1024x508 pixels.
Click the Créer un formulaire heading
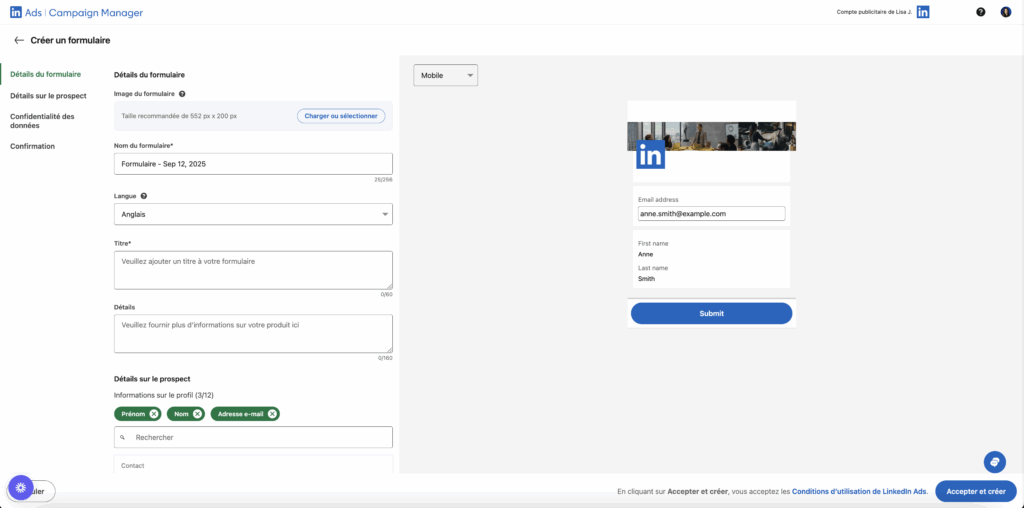pyautogui.click(x=71, y=40)
